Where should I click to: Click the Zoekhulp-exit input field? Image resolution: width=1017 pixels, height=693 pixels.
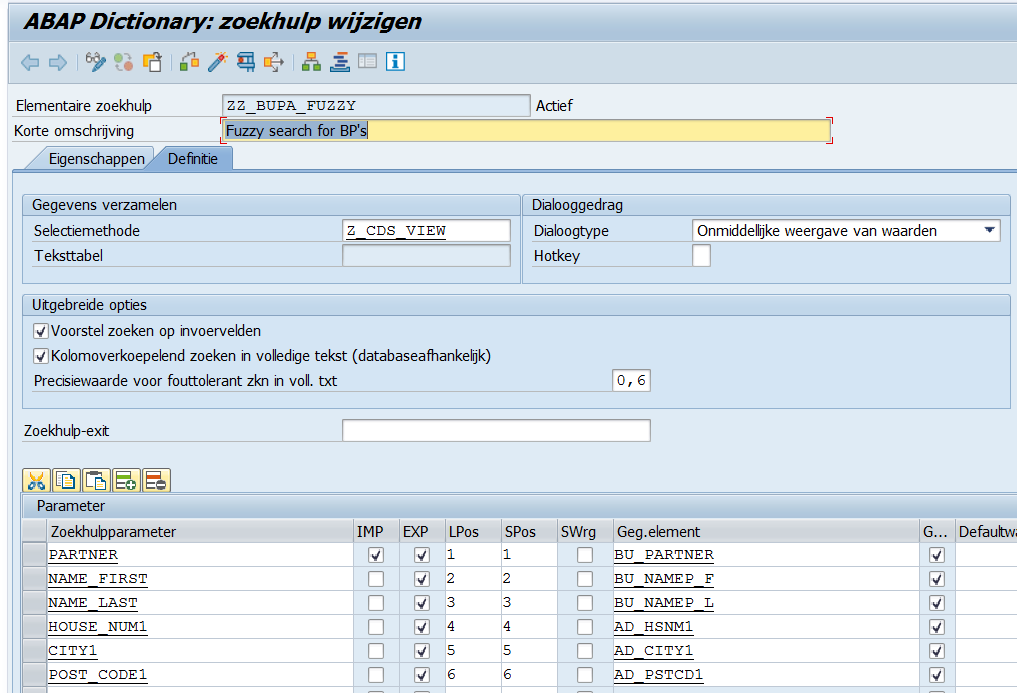click(x=496, y=431)
